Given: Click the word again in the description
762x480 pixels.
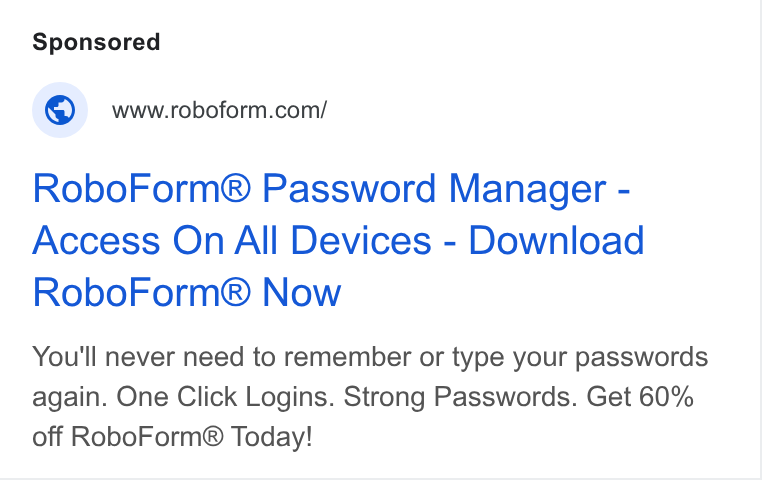Looking at the screenshot, I should click(x=69, y=398).
